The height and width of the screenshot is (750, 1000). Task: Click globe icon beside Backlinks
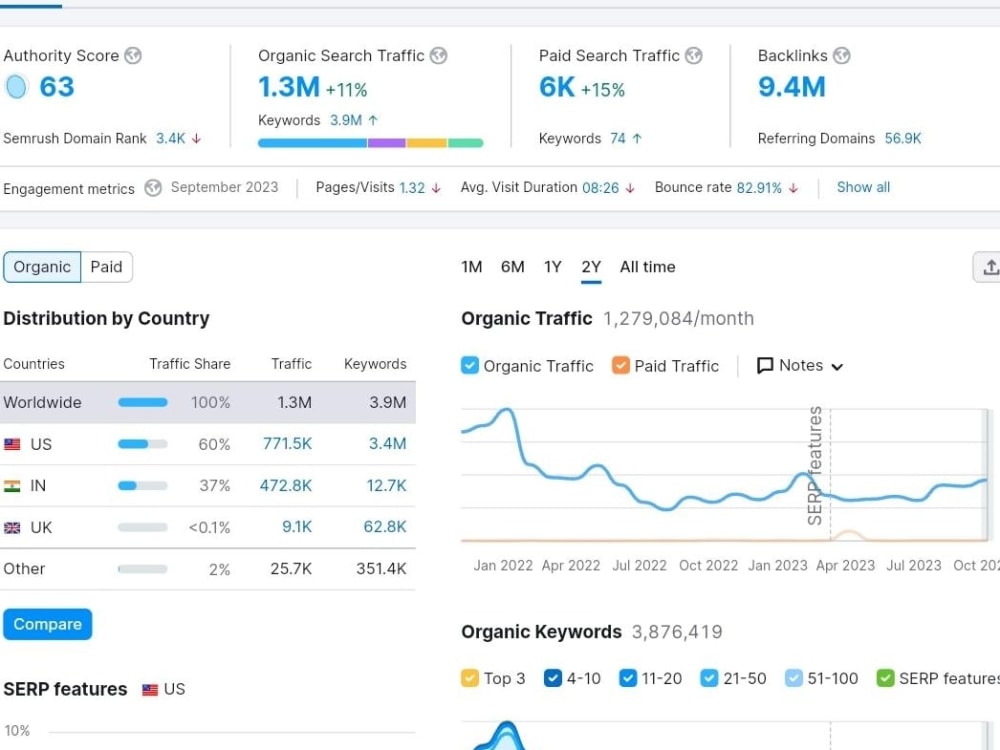(x=842, y=55)
